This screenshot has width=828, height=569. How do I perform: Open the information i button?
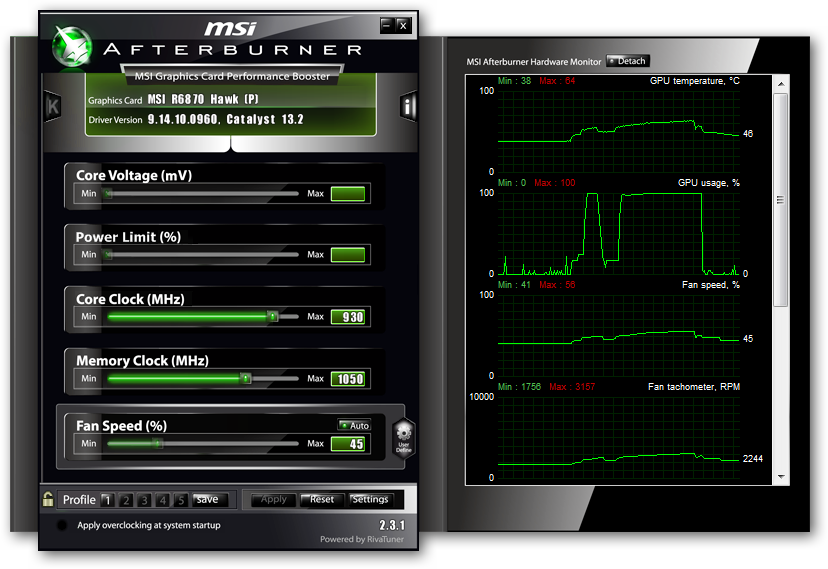point(408,107)
